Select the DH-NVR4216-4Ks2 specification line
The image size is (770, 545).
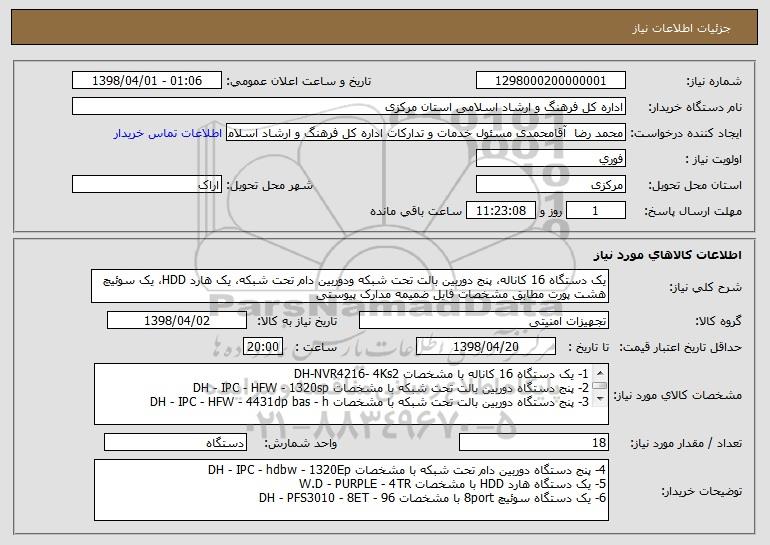[x=441, y=374]
